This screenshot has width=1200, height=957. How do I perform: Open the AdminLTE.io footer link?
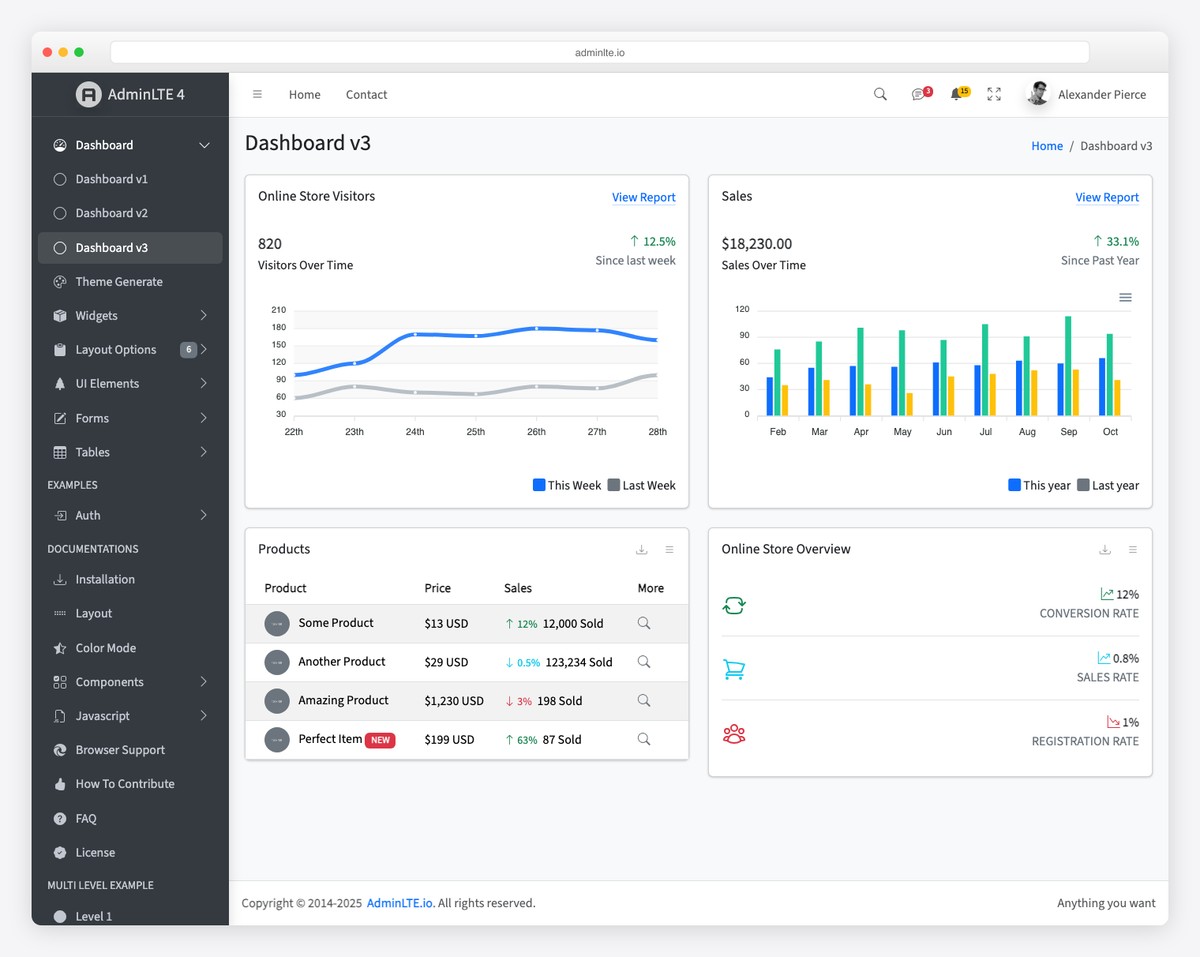398,902
